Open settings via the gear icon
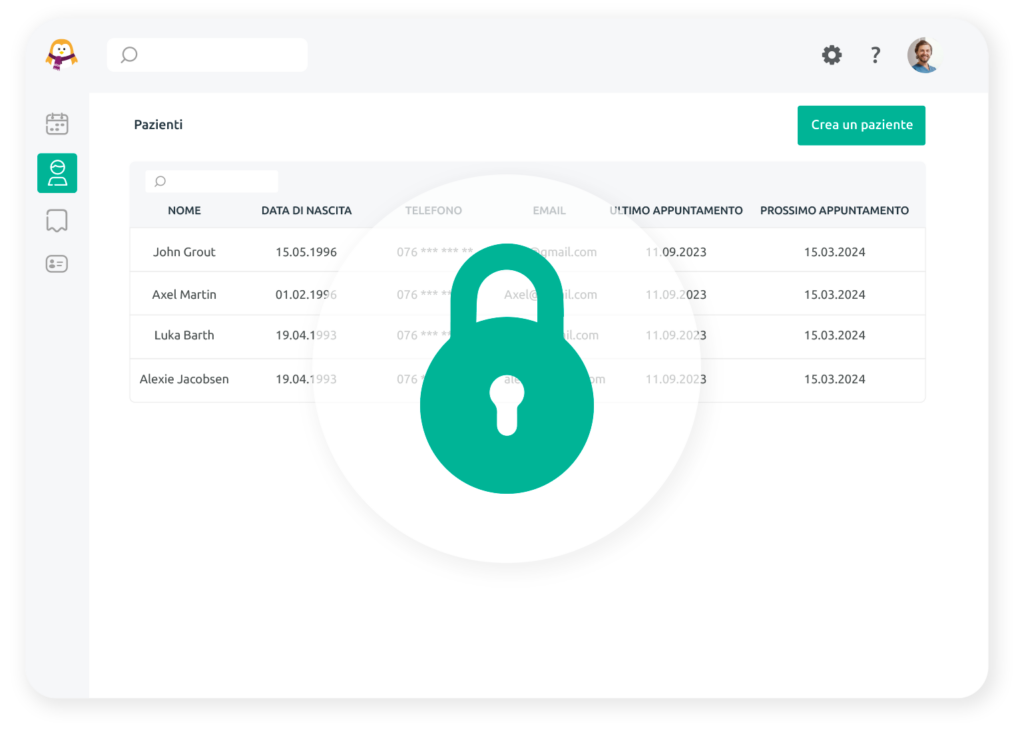 [831, 55]
